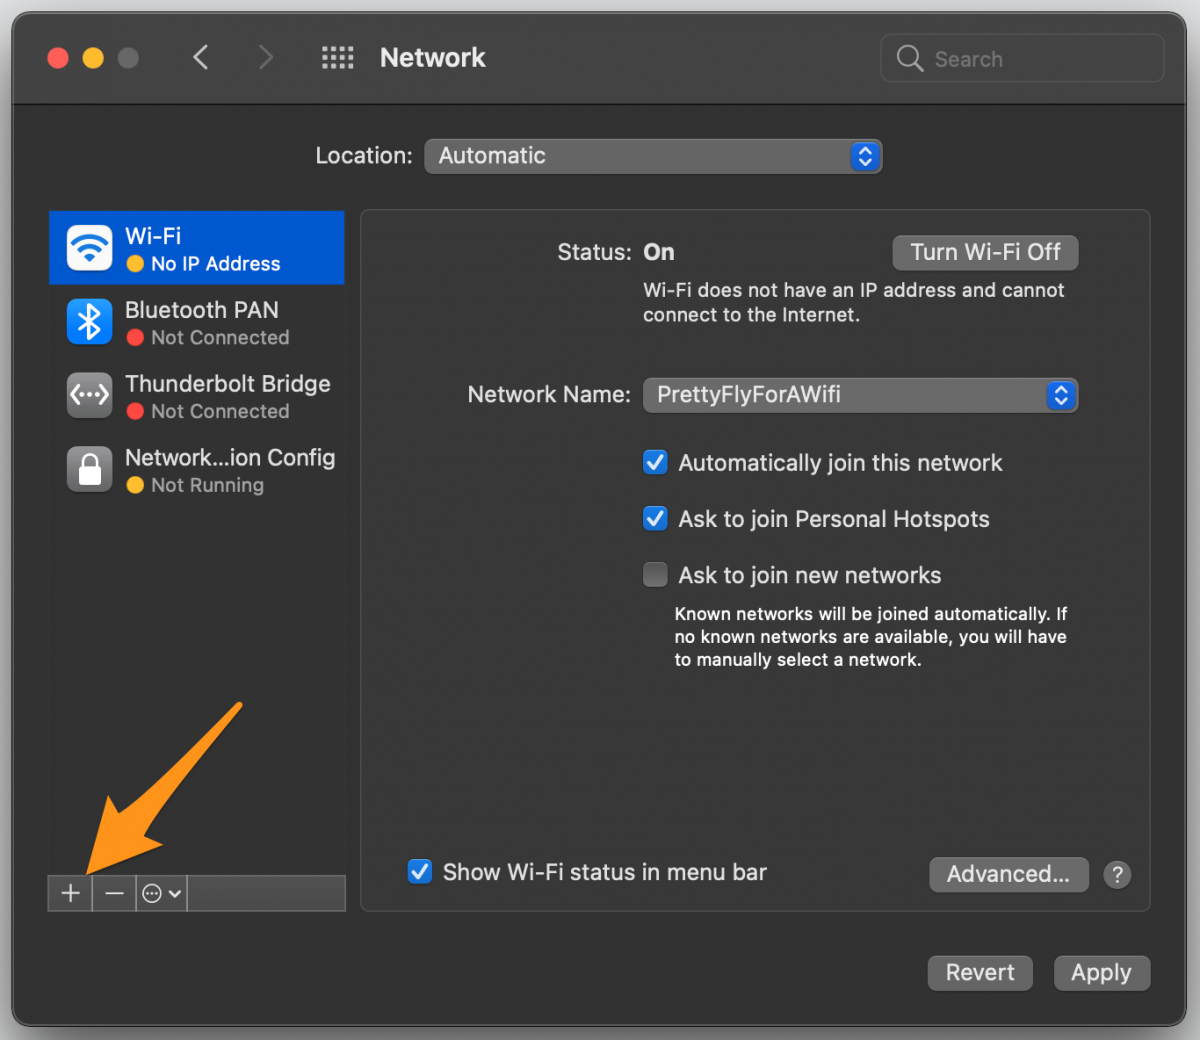This screenshot has width=1200, height=1040.
Task: Click the help question mark icon
Action: (1117, 874)
